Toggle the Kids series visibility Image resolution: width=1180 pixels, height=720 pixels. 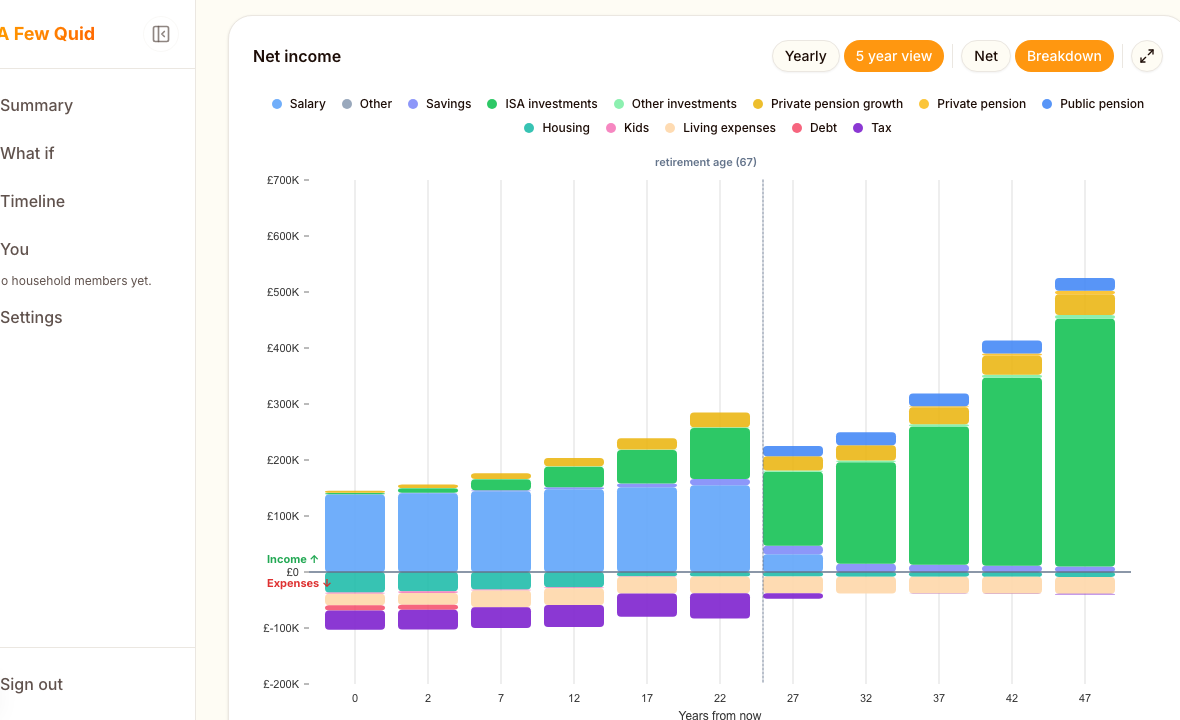(626, 127)
